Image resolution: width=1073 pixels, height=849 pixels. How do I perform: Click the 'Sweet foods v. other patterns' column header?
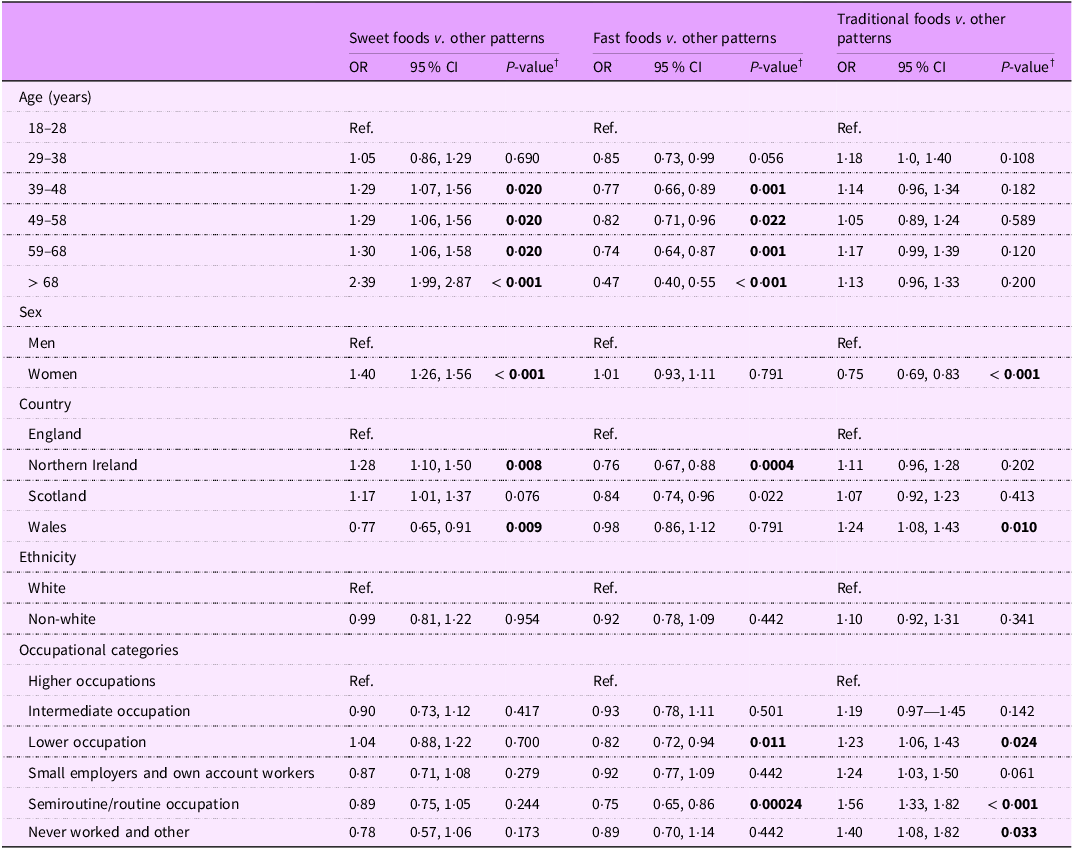(x=446, y=39)
